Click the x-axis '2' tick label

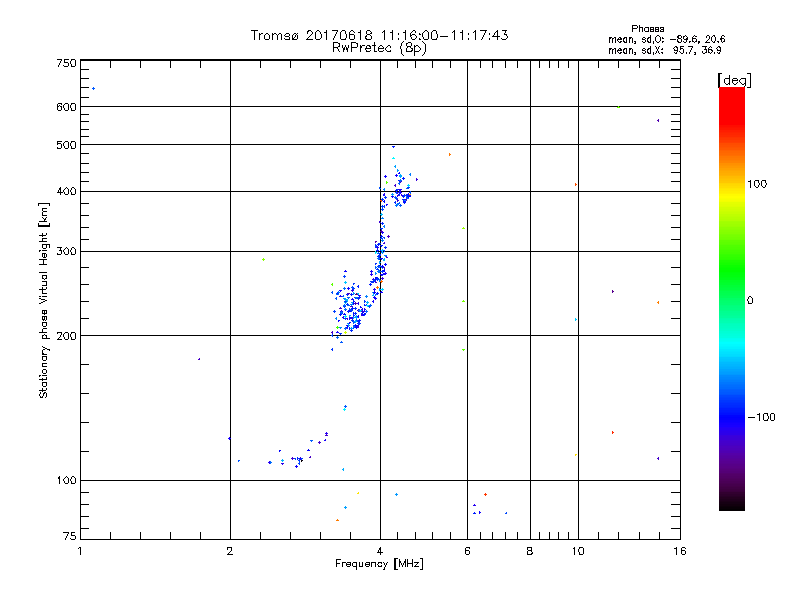230,551
